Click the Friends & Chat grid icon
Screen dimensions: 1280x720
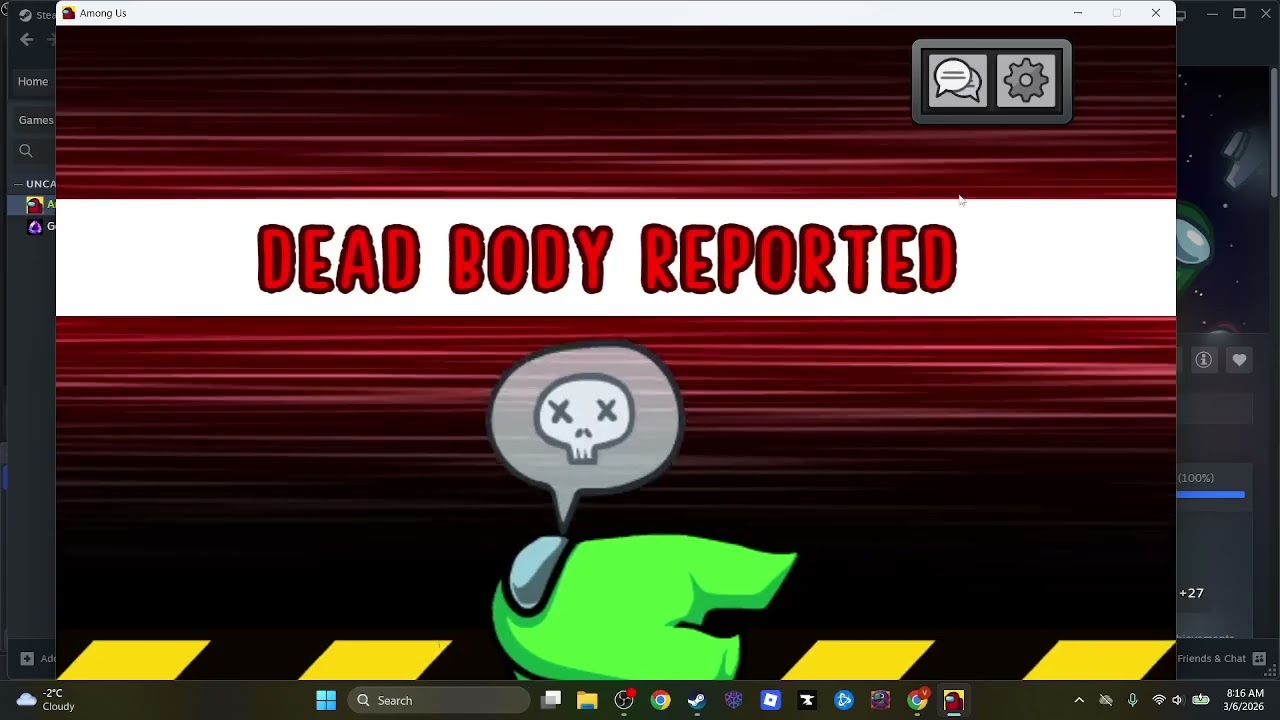tap(1259, 658)
